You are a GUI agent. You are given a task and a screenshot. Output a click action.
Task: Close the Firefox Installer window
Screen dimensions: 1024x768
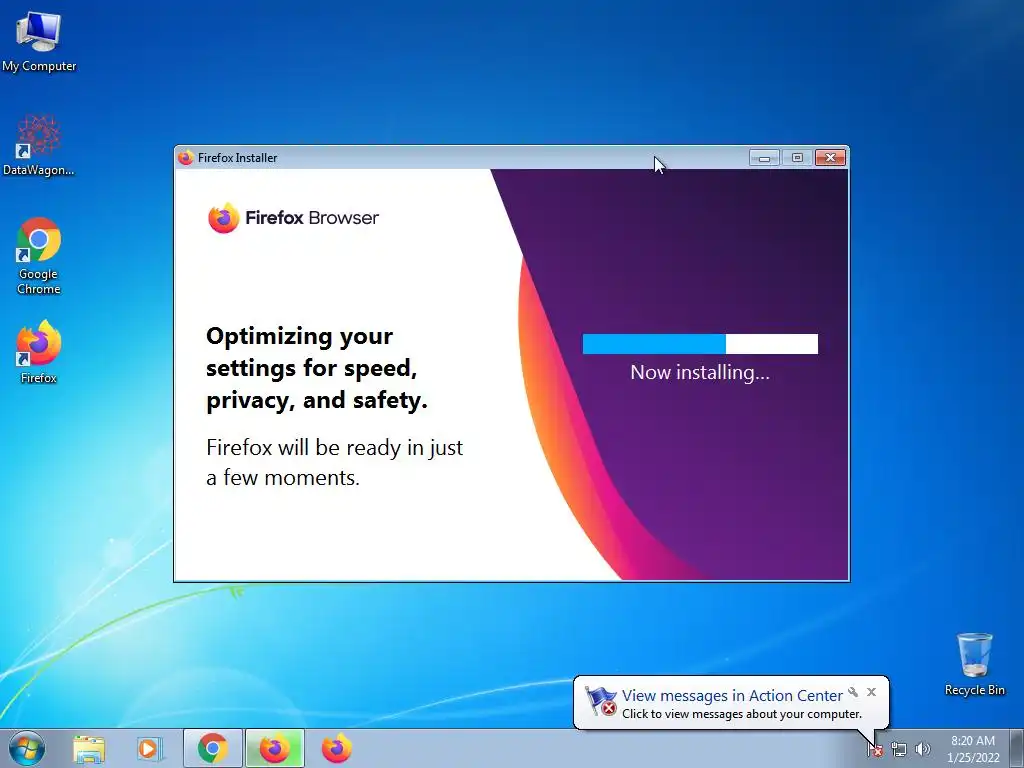(x=831, y=157)
